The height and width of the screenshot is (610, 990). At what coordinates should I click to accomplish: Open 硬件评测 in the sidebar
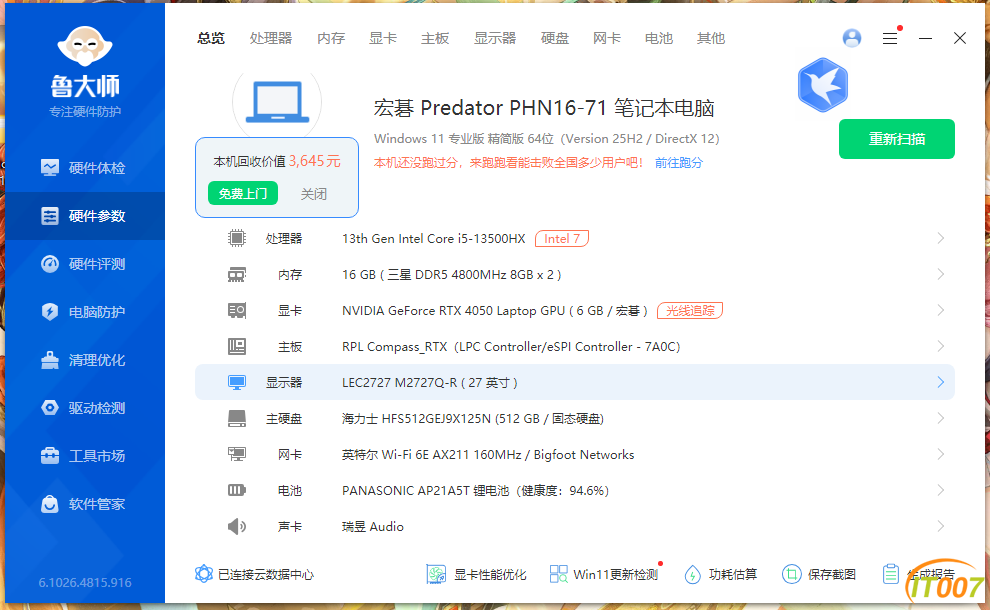pos(85,264)
